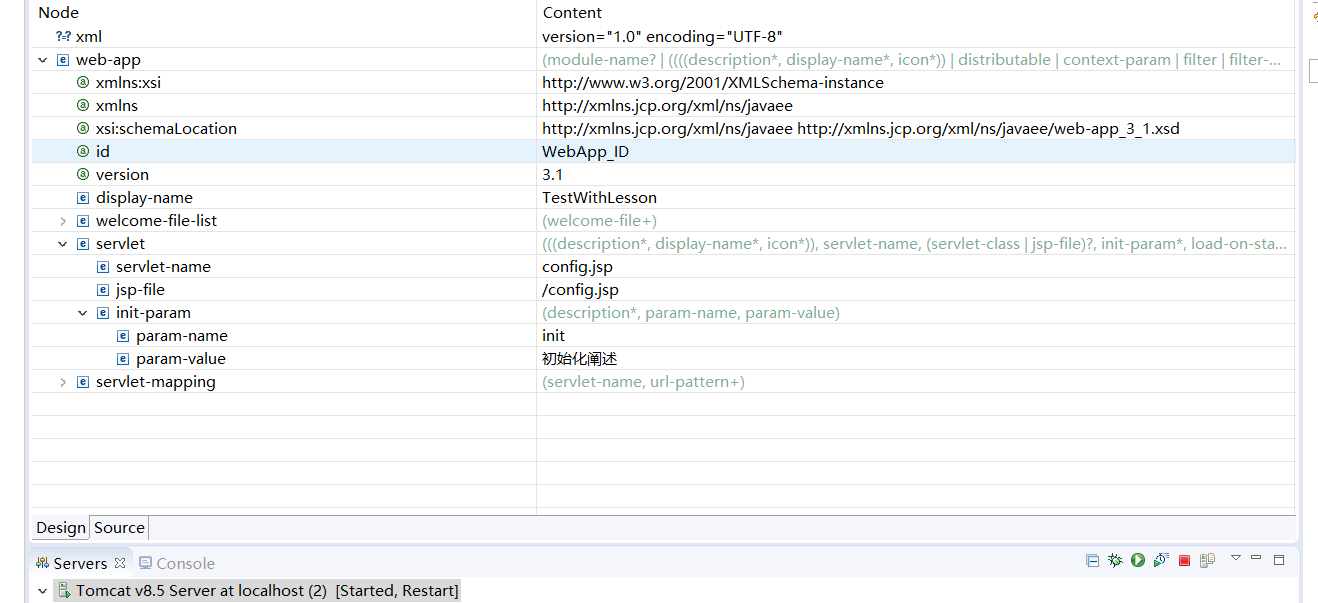Stop the Tomcat server
This screenshot has height=603, width=1318.
coord(1184,560)
